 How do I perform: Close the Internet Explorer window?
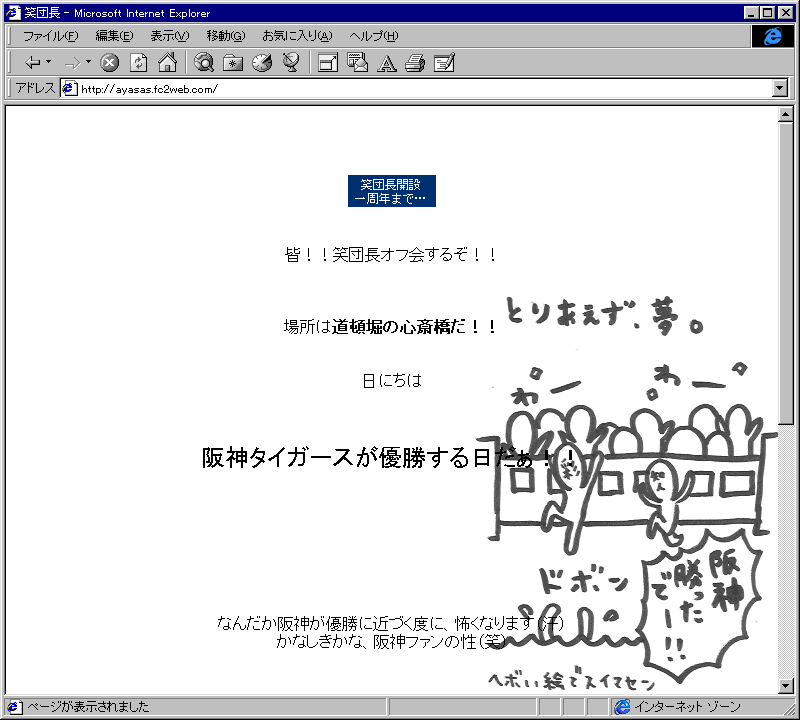pos(786,13)
